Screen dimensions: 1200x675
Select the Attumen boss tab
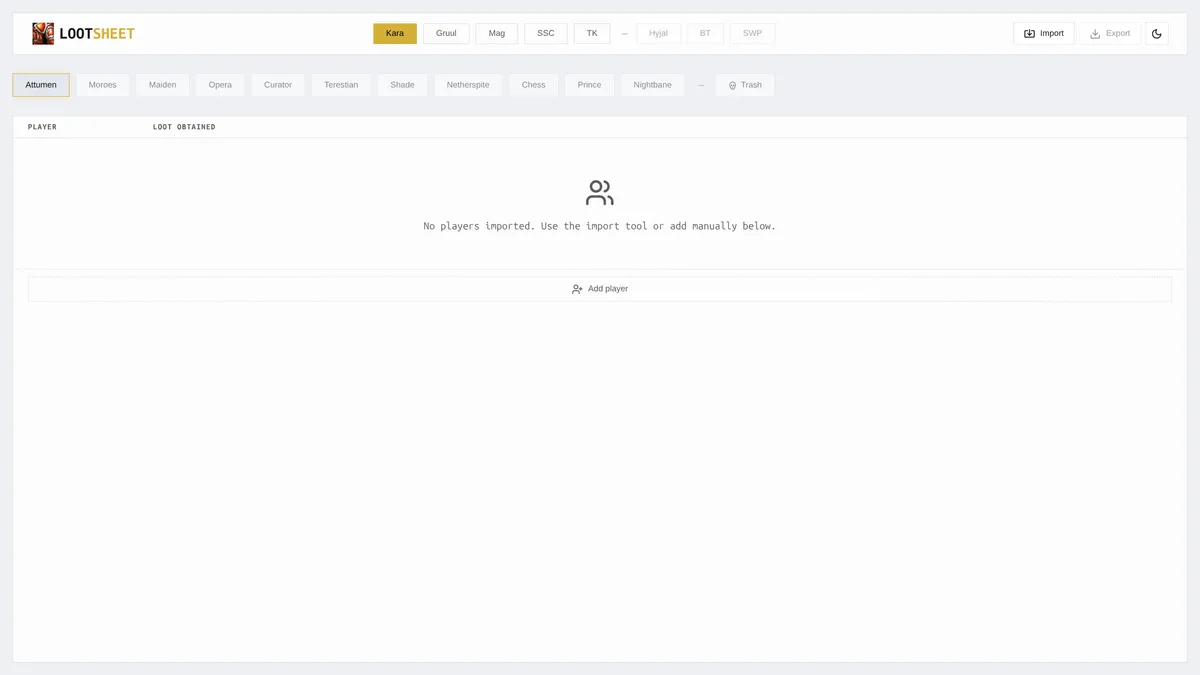(41, 85)
